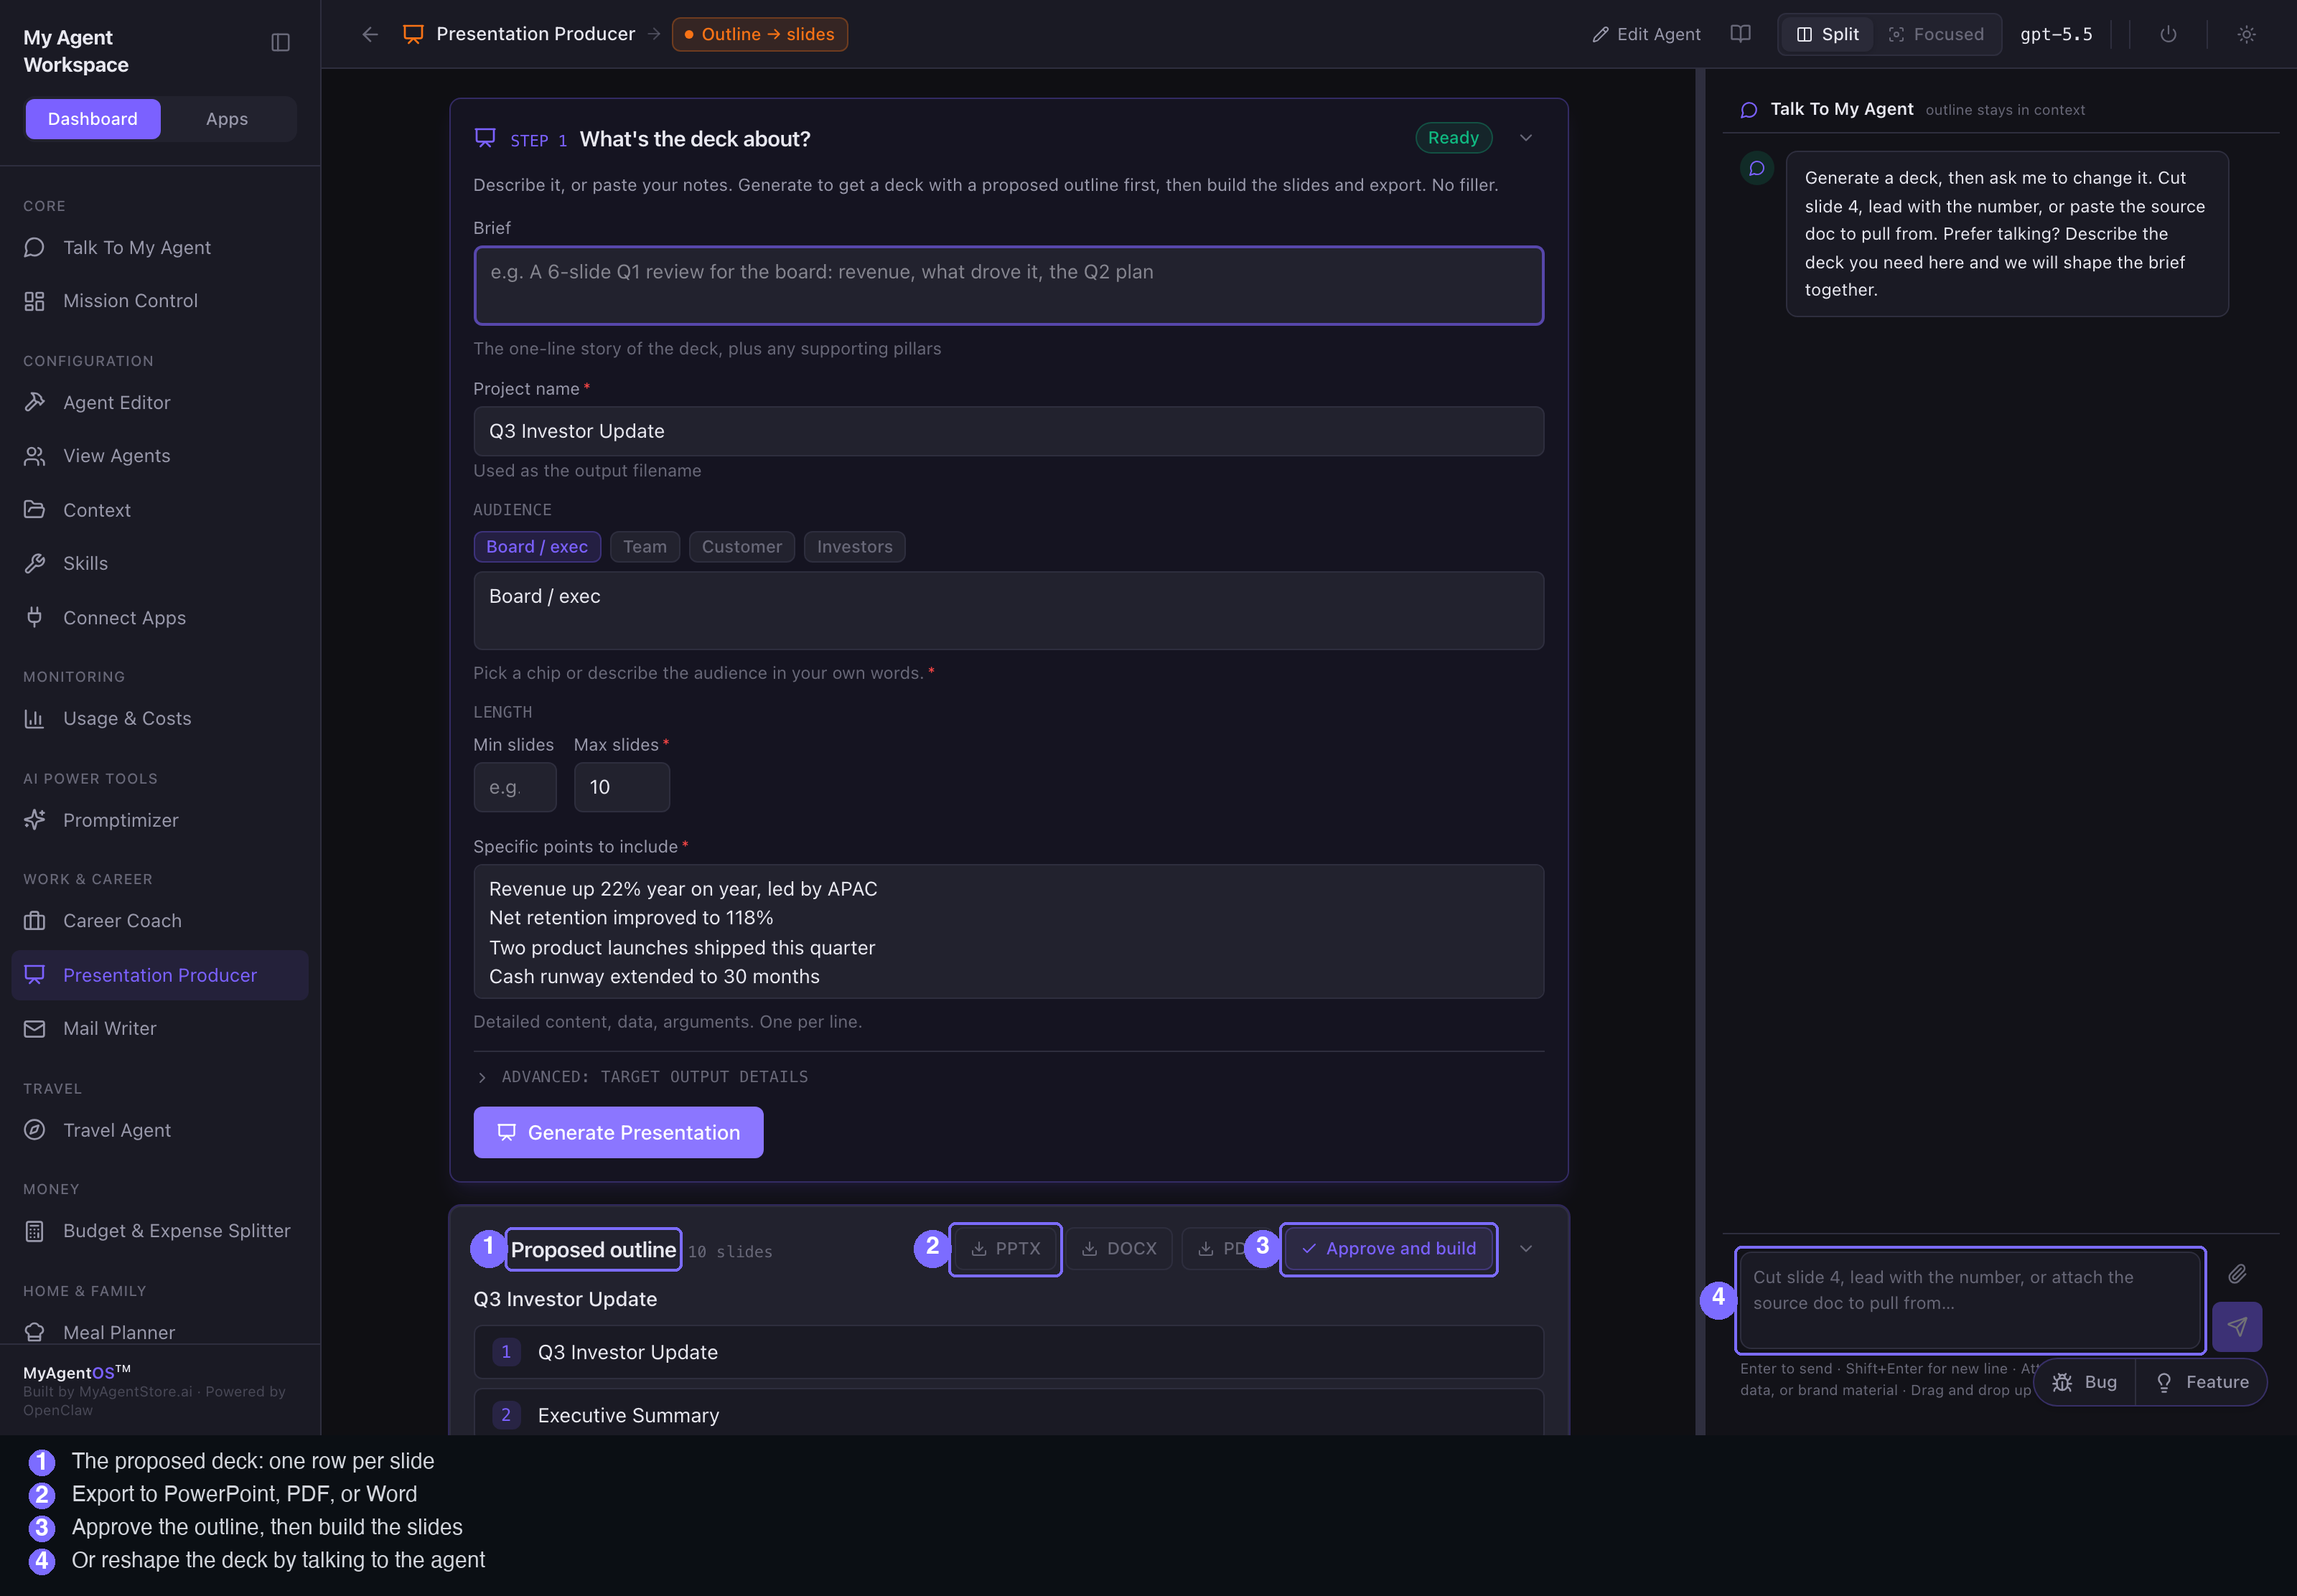
Task: Go back with the arrow icon
Action: 370,34
